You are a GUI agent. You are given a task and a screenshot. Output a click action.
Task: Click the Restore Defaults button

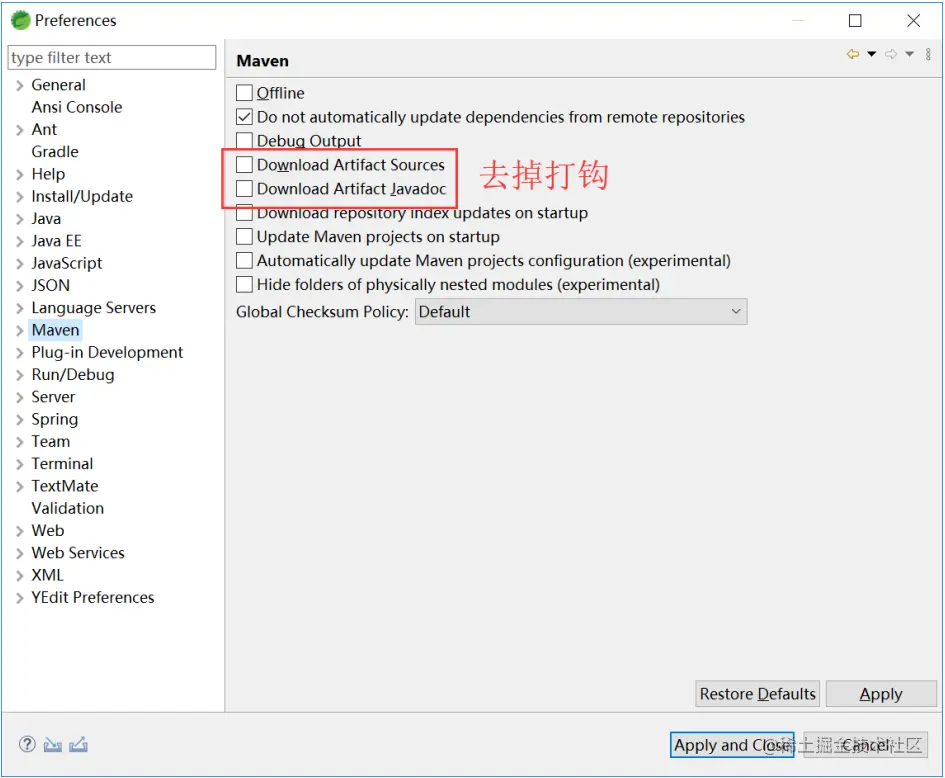757,694
